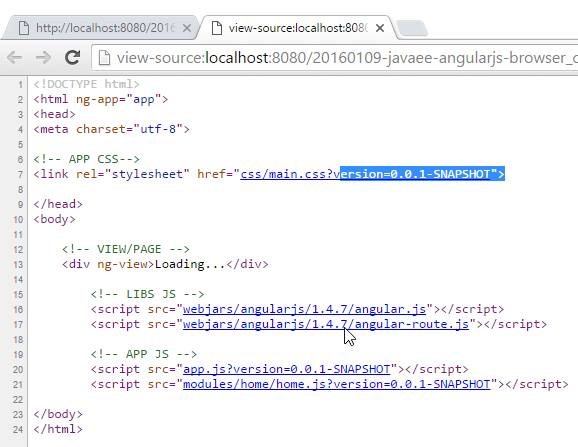
Task: Click the closing </head> tag text
Action: 58,204
